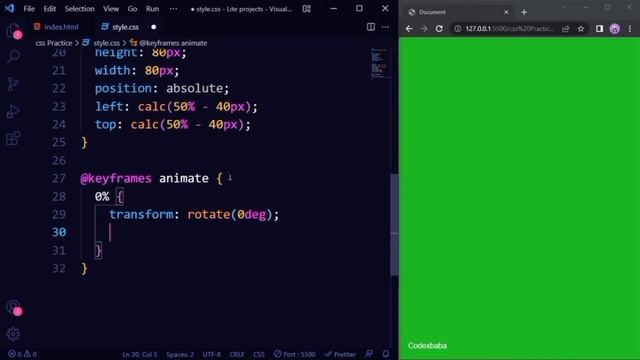
Task: Show errors and warnings in status bar
Action: 22,354
